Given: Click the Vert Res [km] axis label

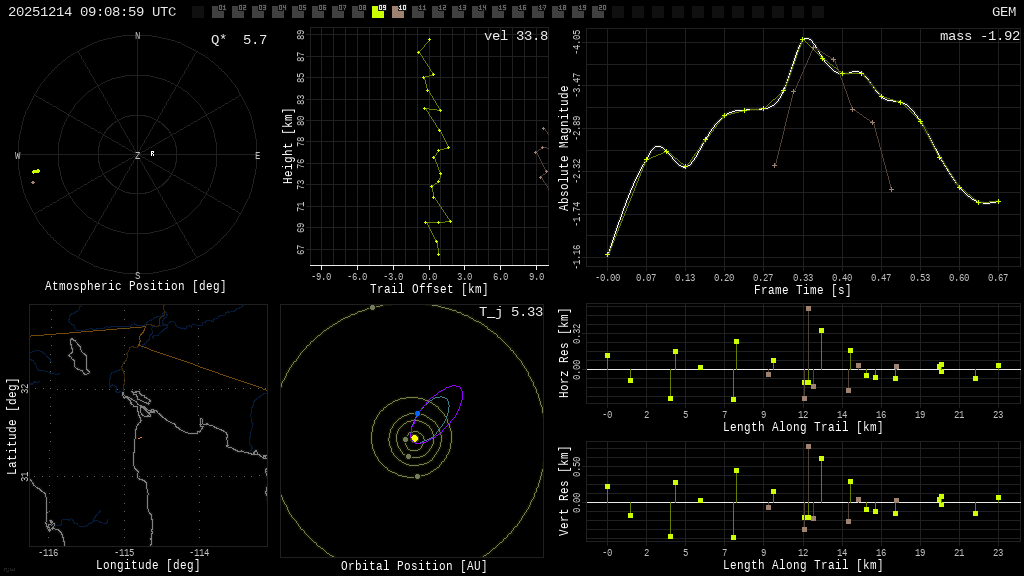Looking at the screenshot, I should (x=564, y=491).
